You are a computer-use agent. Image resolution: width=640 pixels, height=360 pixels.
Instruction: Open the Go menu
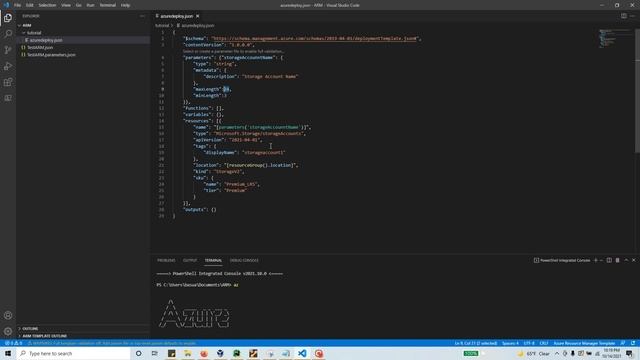click(x=78, y=5)
